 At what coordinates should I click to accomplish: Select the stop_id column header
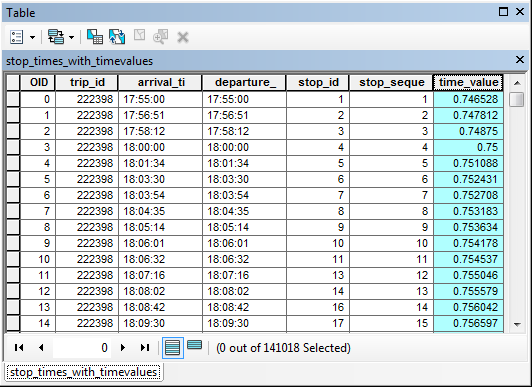[318, 82]
